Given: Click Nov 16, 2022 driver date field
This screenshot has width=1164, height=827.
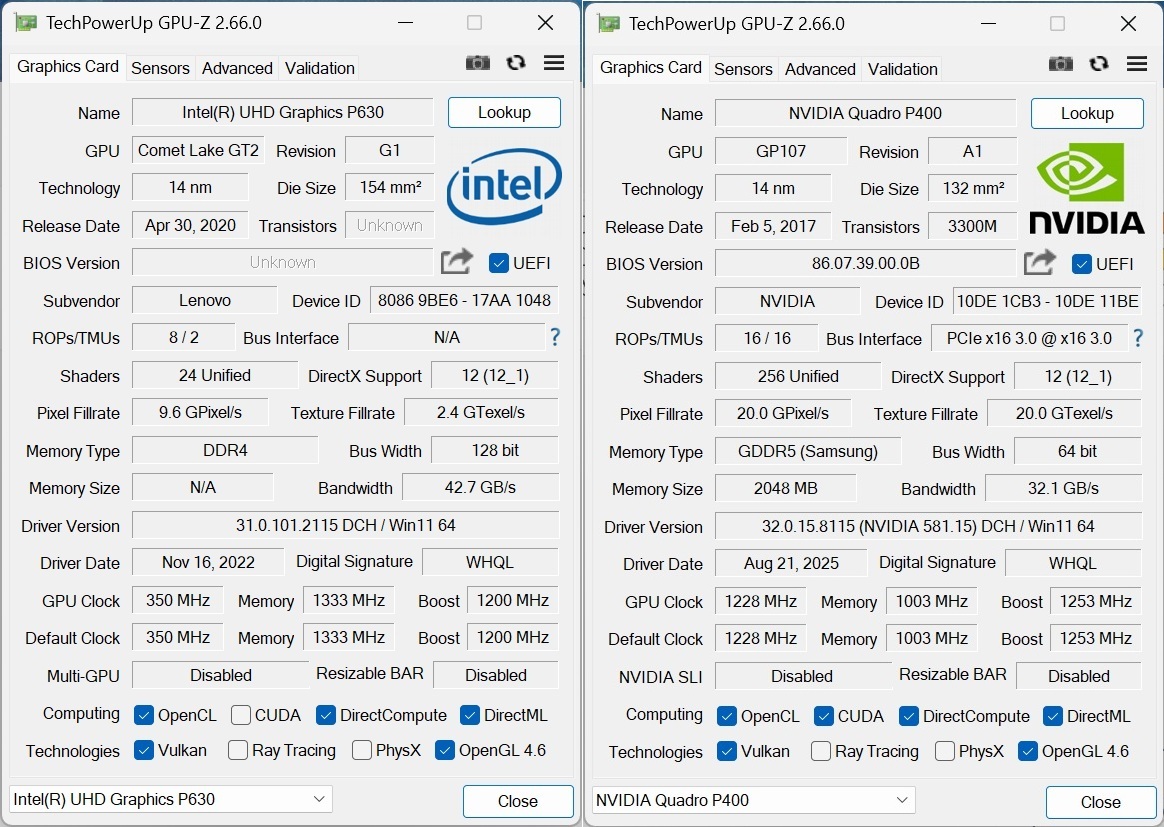Looking at the screenshot, I should [208, 562].
